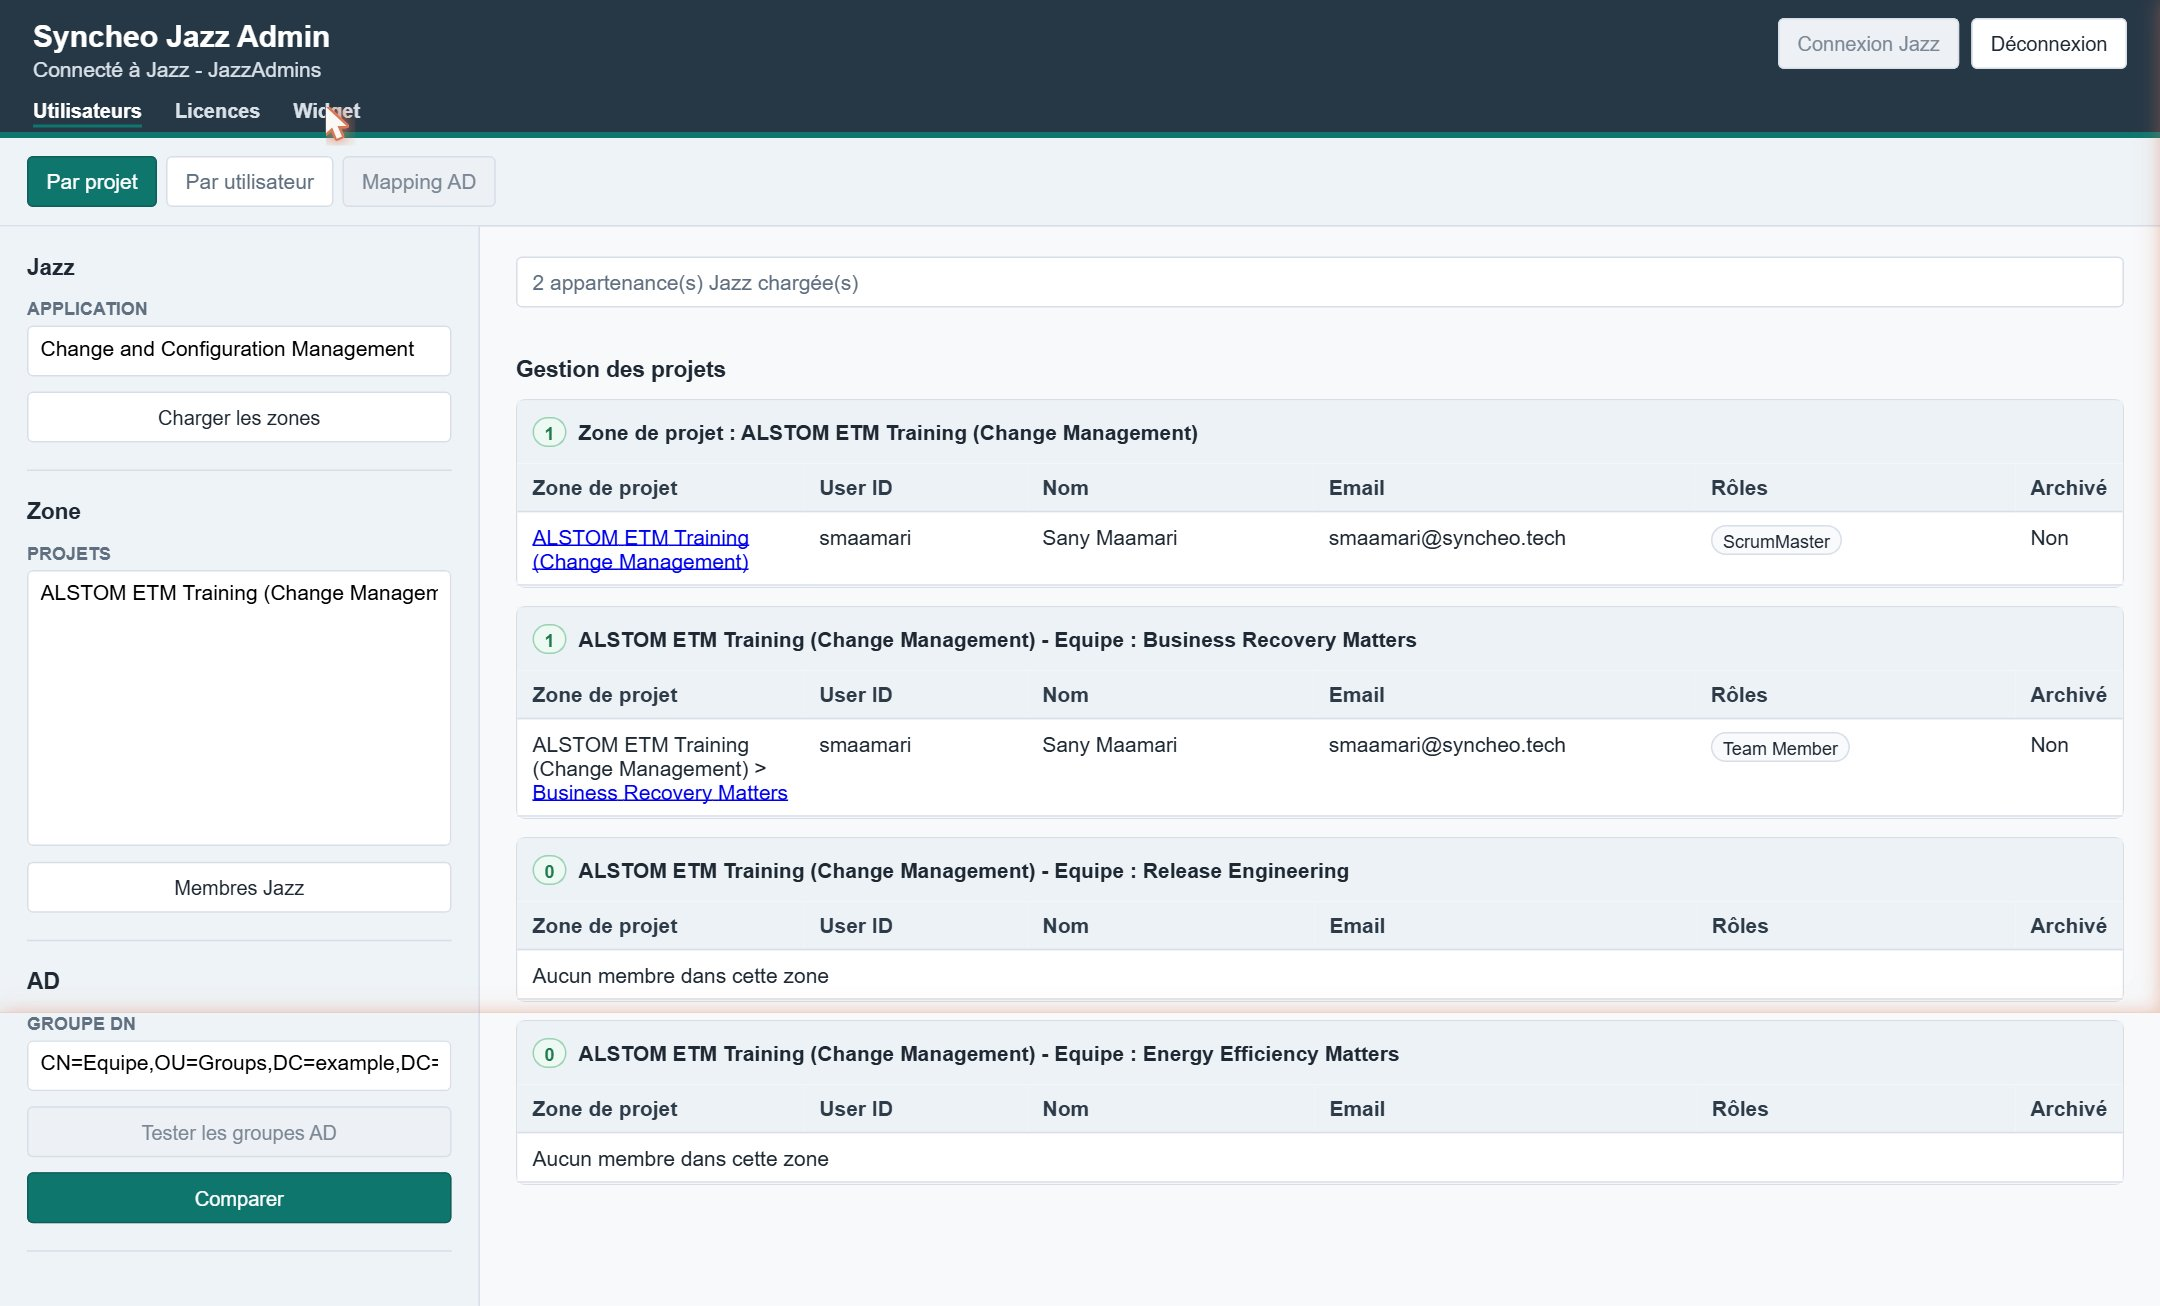The image size is (2160, 1306).
Task: Click the Comparer button
Action: point(239,1198)
